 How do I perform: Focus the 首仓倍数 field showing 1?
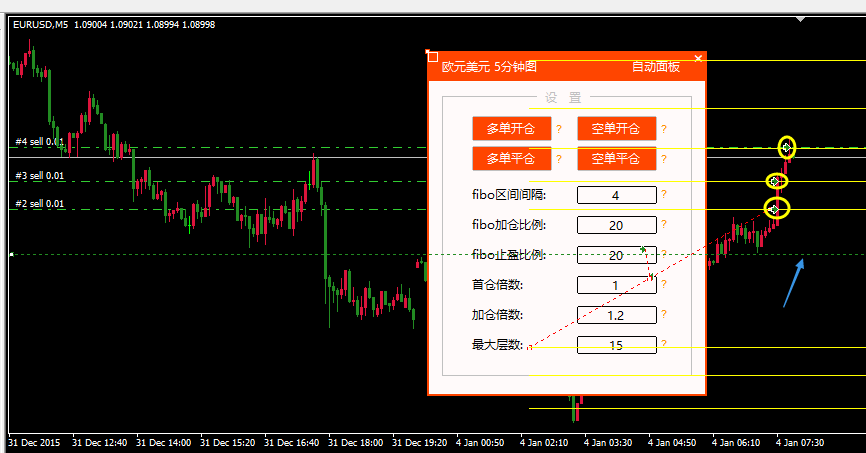(x=616, y=285)
